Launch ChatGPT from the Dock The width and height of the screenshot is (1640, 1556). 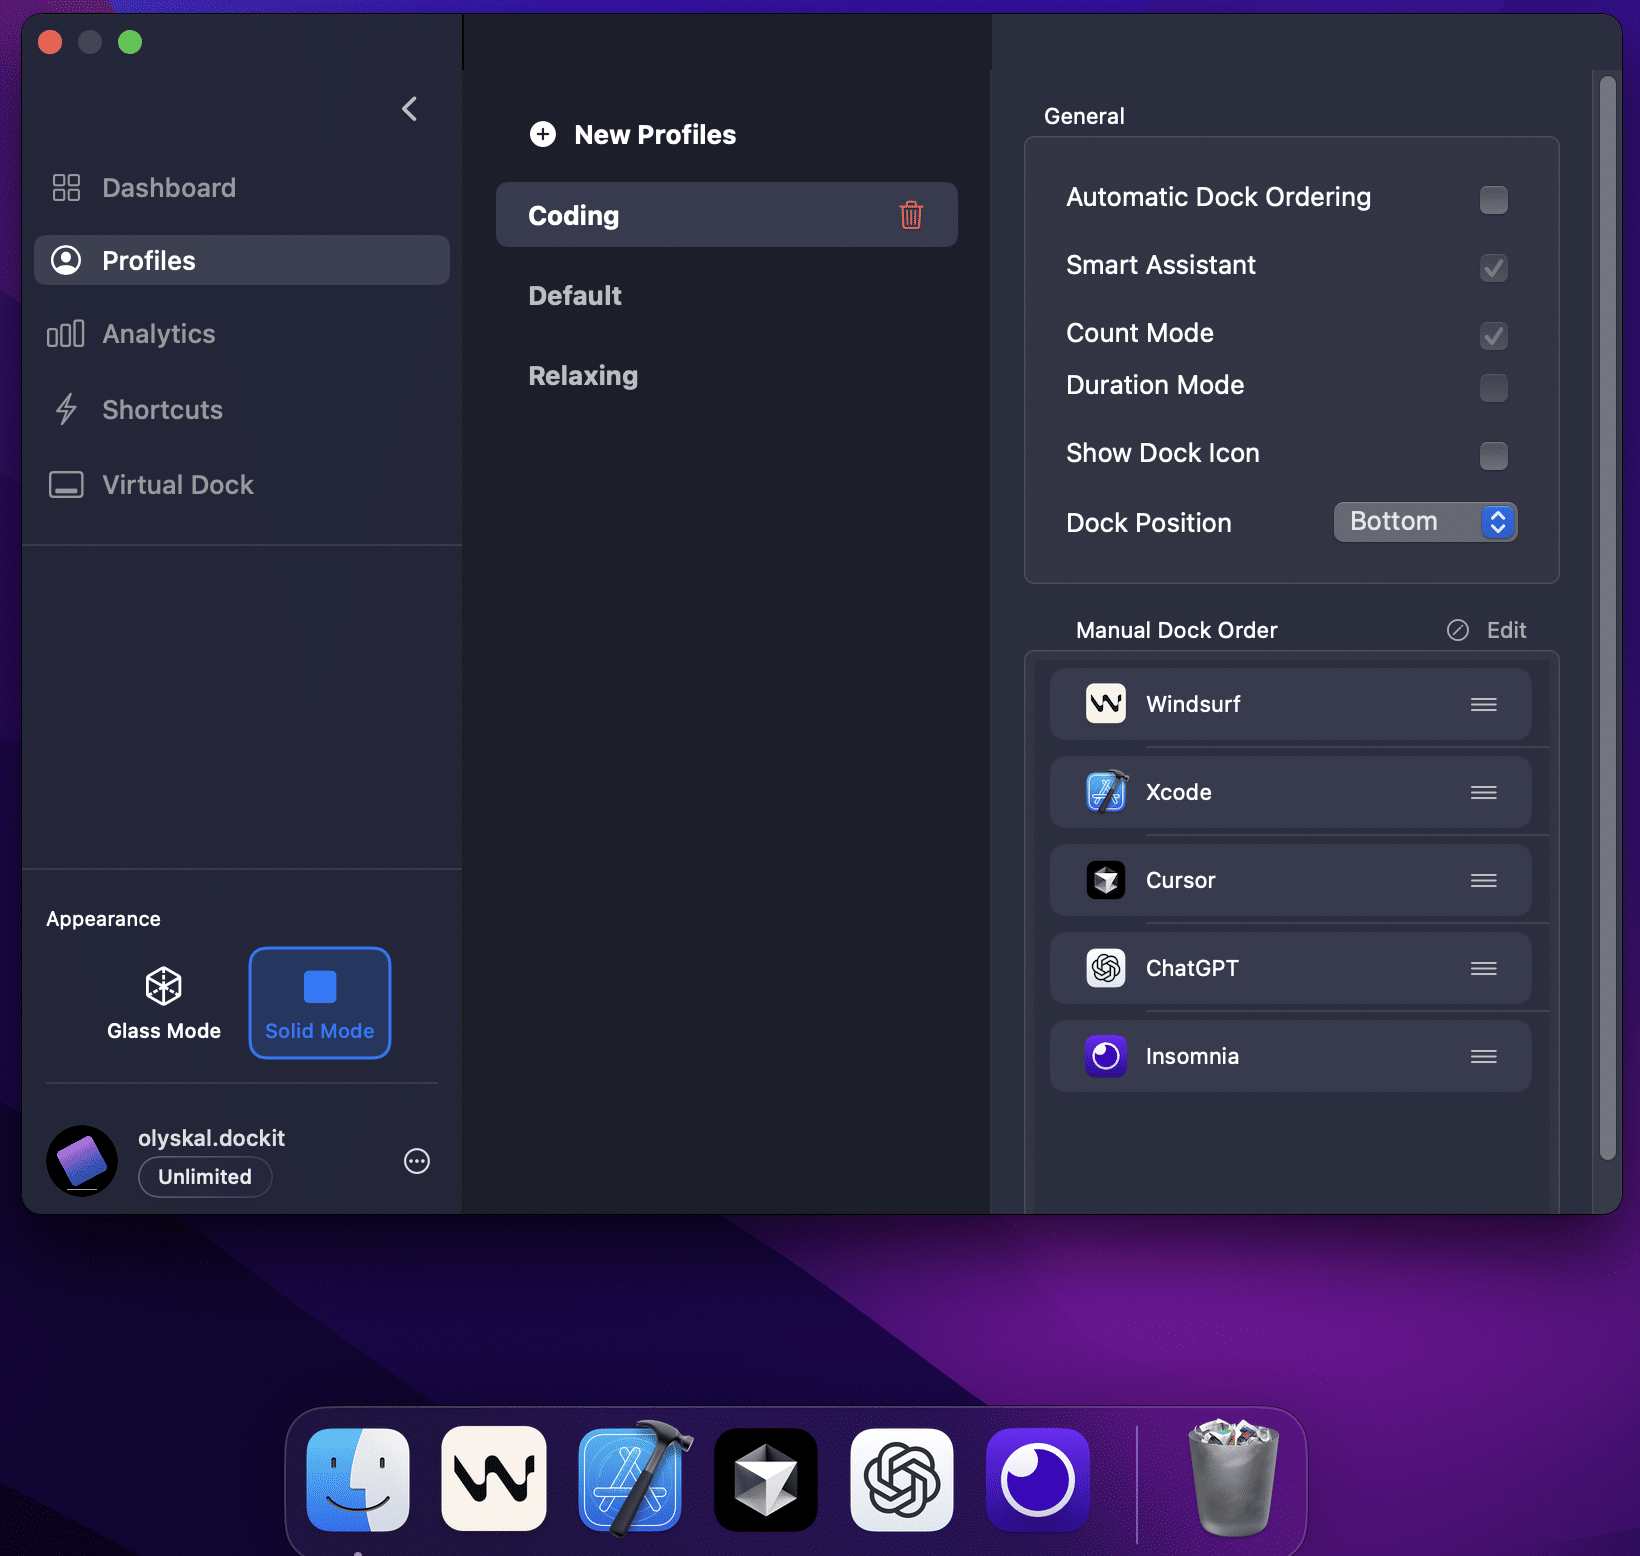pyautogui.click(x=902, y=1480)
